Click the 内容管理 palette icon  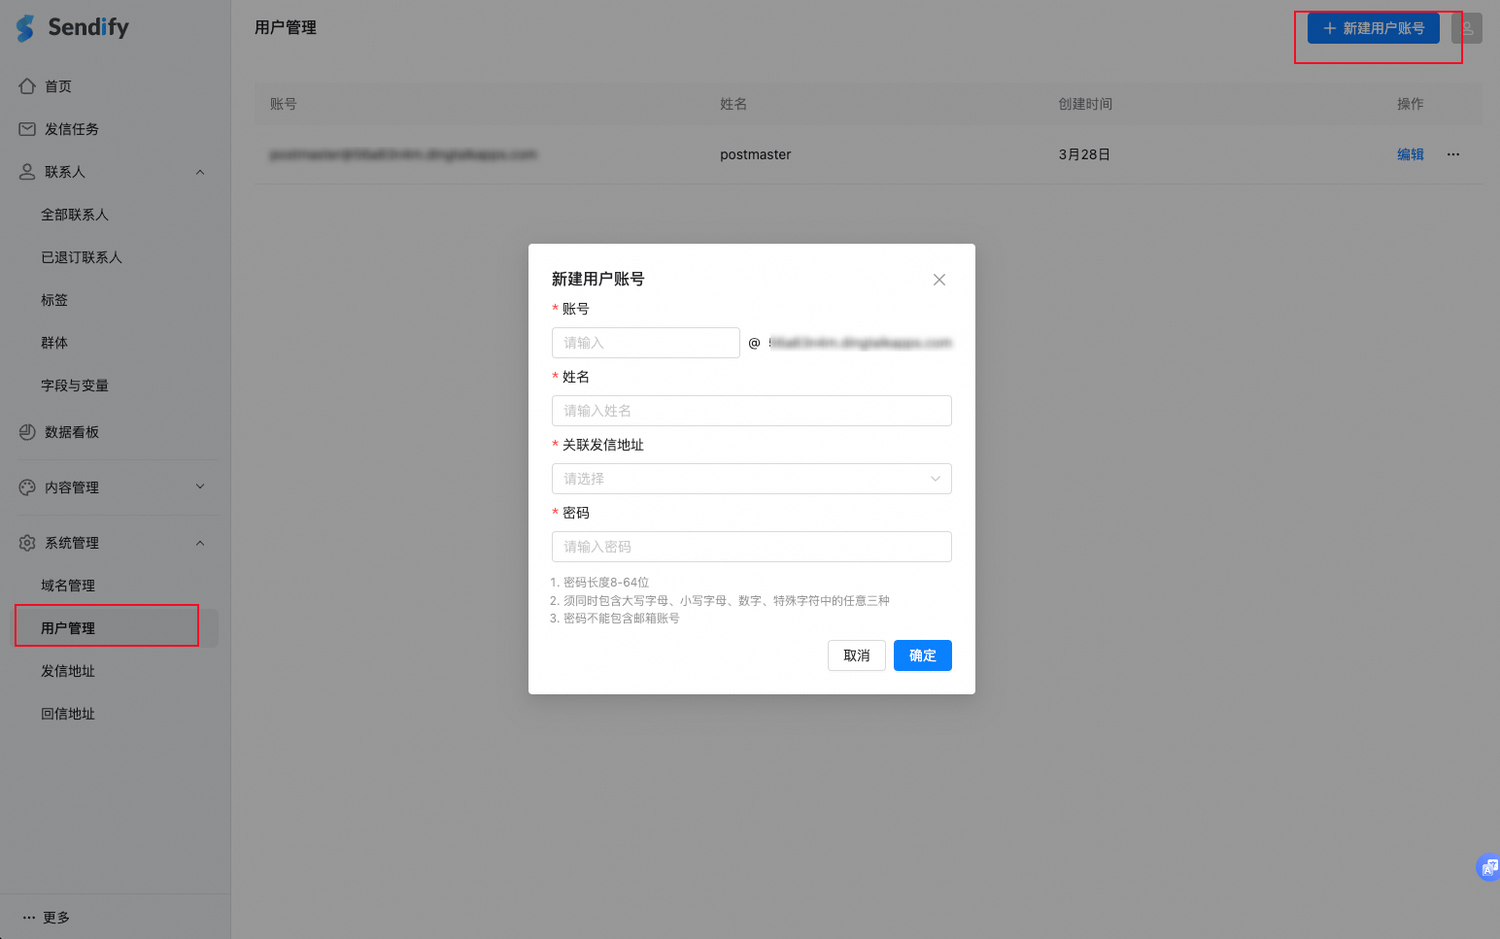click(x=27, y=487)
